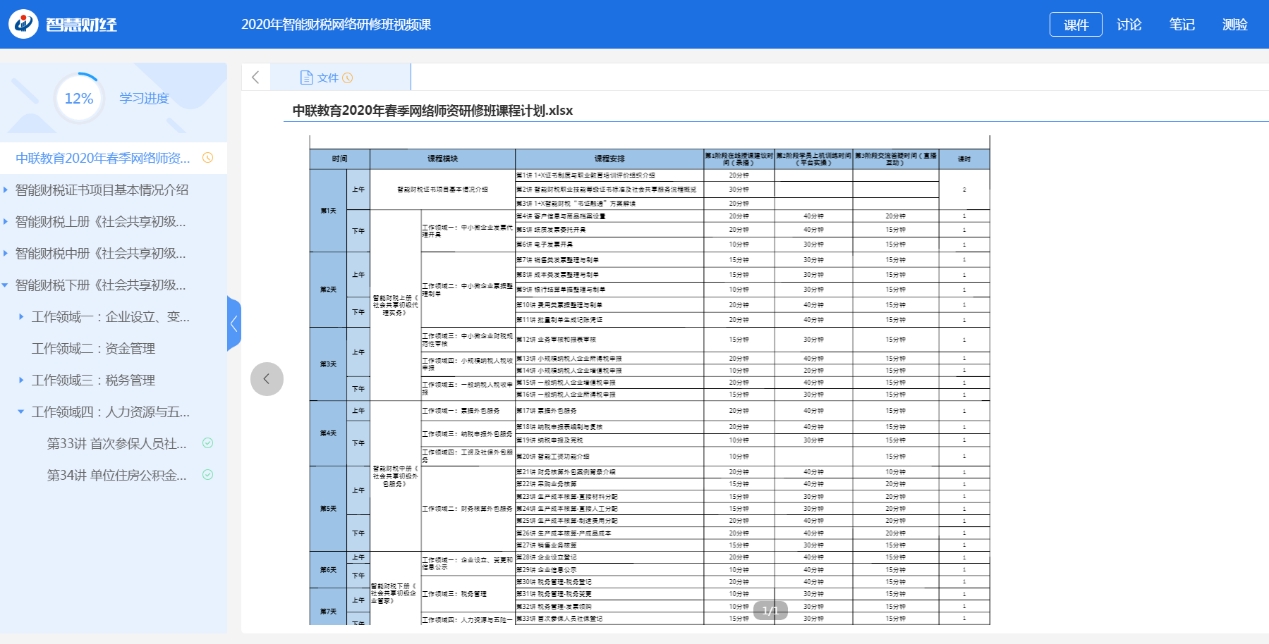The width and height of the screenshot is (1269, 644).
Task: Open 工作领域二：资金管理 lesson item
Action: coord(93,349)
